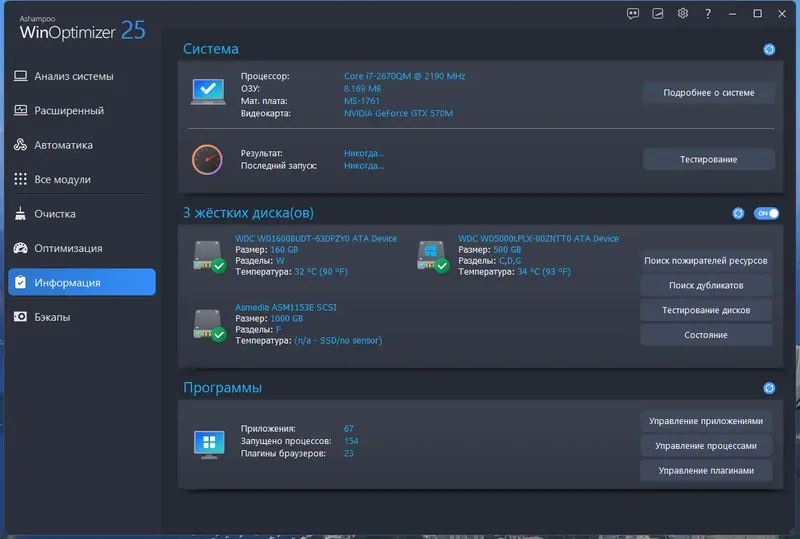Click (n/a - SSD/no sensor) temperature text
Viewport: 800px width, 539px height.
pyautogui.click(x=338, y=340)
